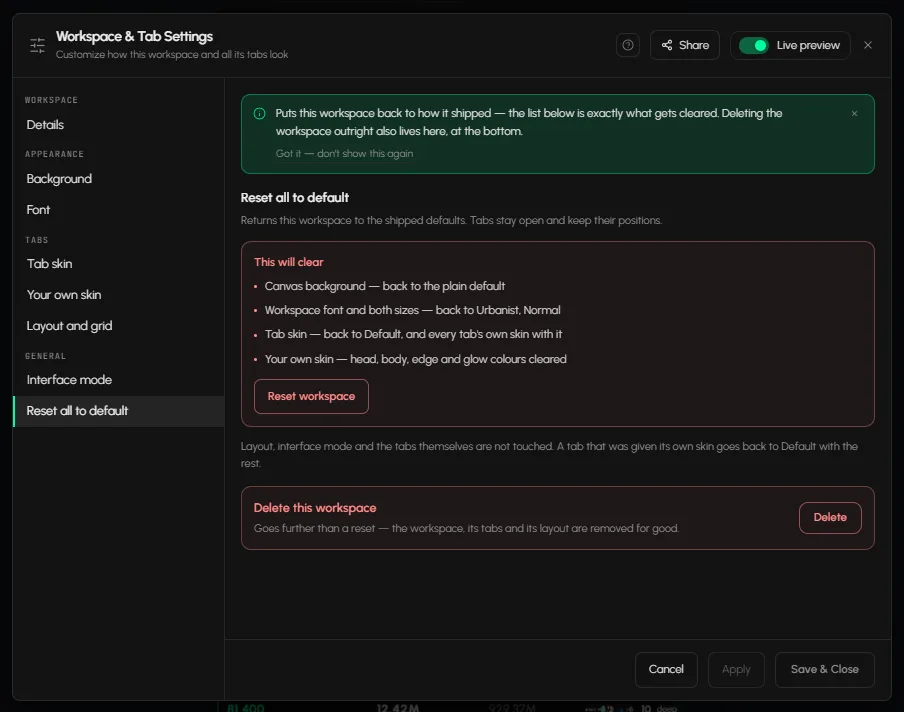904x712 pixels.
Task: Click the Delete workspace button
Action: tap(830, 518)
